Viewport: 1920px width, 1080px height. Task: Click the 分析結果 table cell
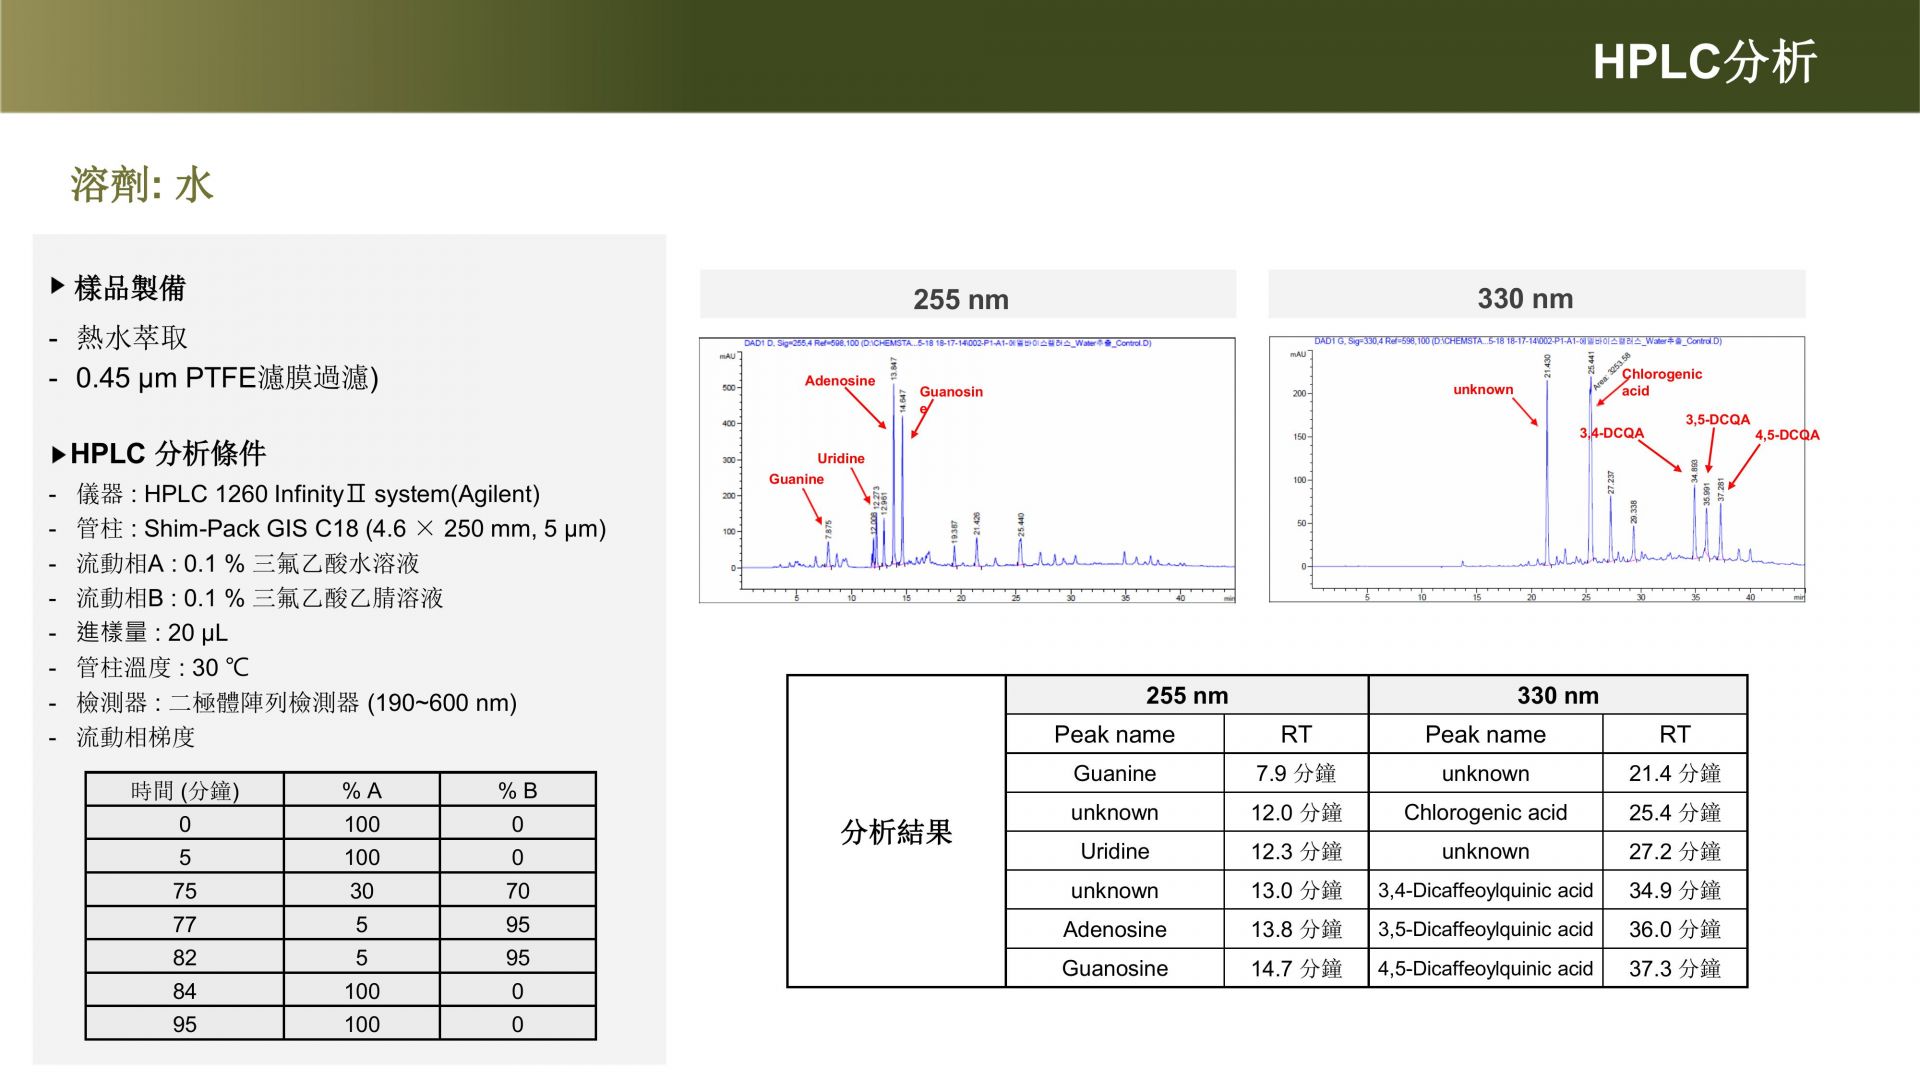(896, 831)
